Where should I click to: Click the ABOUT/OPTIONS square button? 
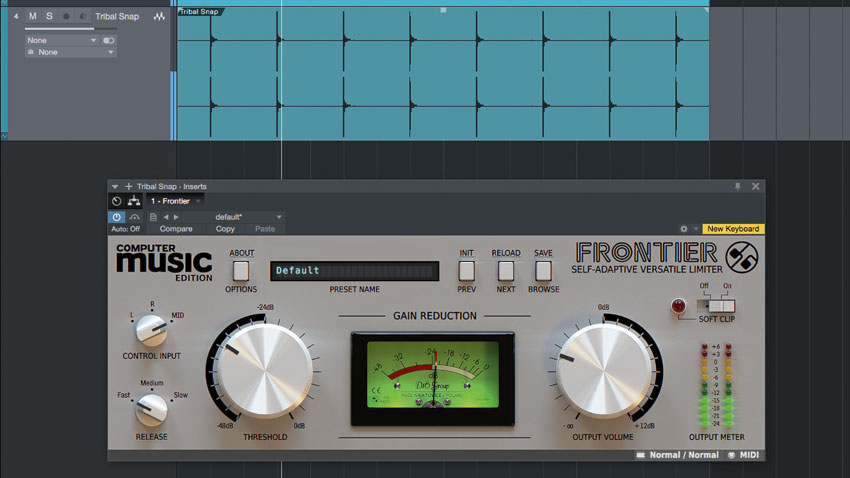241,271
